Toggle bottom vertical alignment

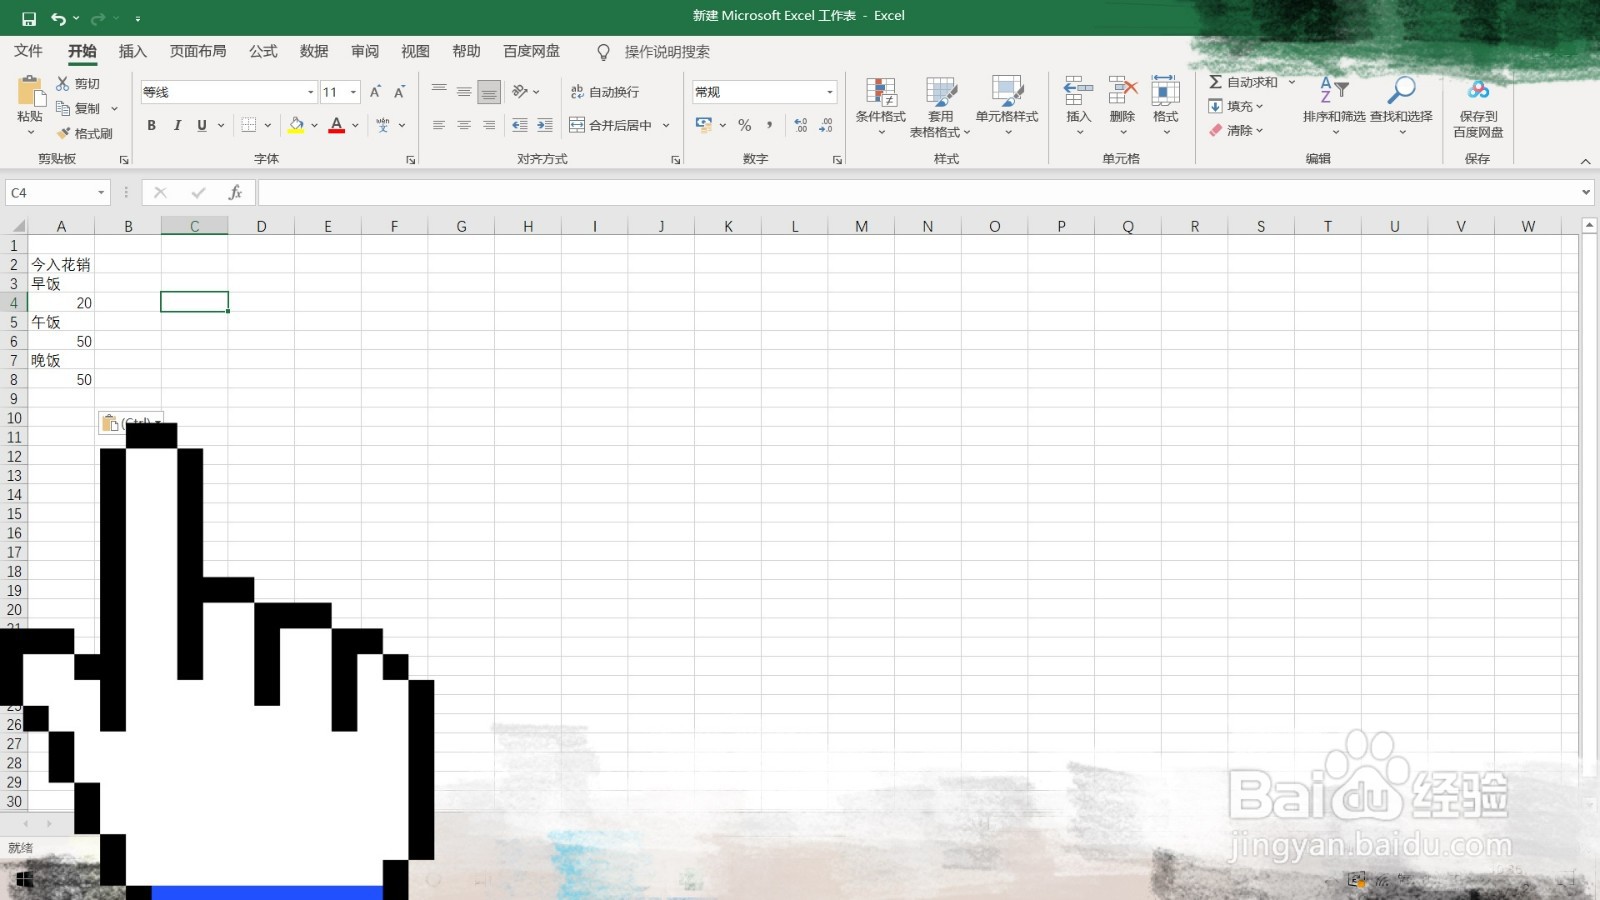tap(489, 92)
